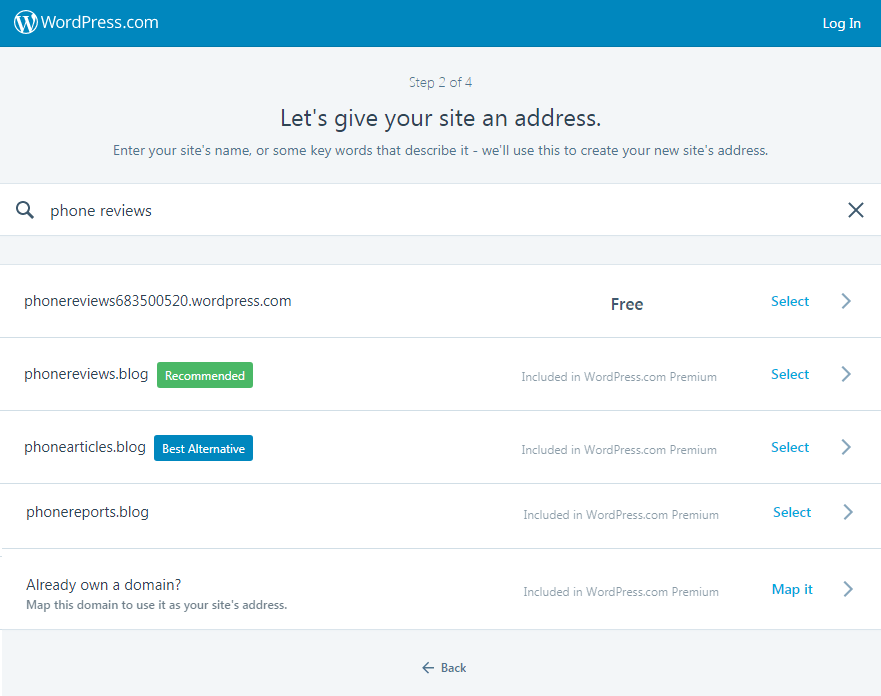The image size is (881, 696).
Task: Click the phonereports.blog domain name
Action: pos(87,512)
